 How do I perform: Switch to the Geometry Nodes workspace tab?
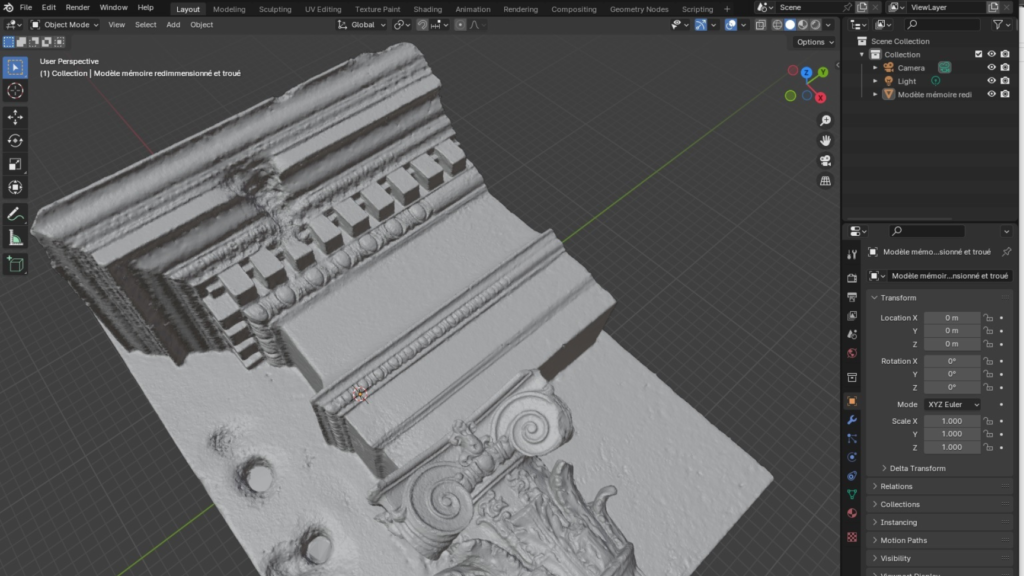(x=639, y=9)
